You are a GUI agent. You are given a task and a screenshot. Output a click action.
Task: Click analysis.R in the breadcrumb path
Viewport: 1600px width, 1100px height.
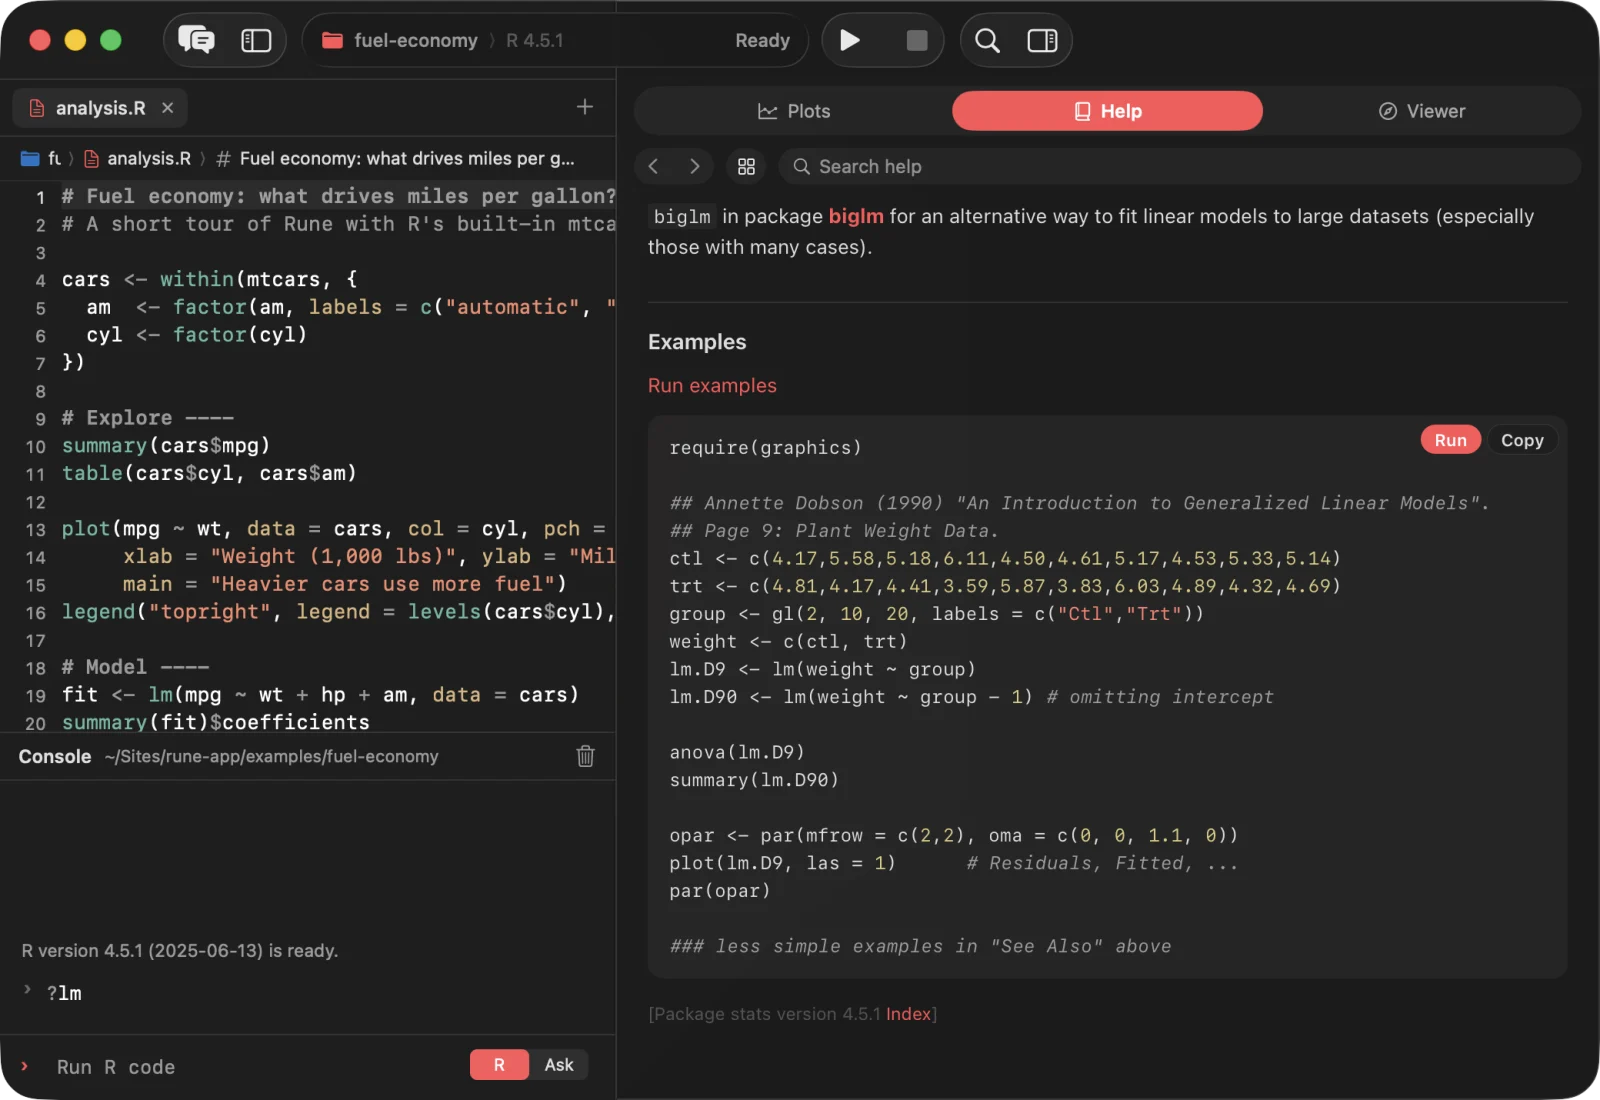click(149, 158)
